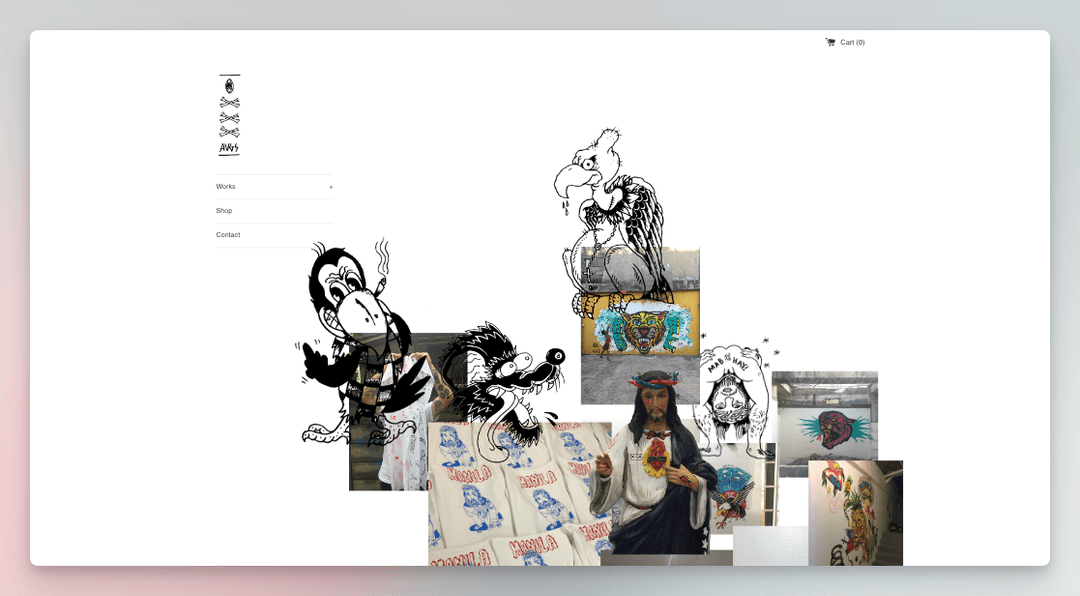Screen dimensions: 1080x596
Task: Click the handwritten AUGS logo text
Action: (229, 149)
